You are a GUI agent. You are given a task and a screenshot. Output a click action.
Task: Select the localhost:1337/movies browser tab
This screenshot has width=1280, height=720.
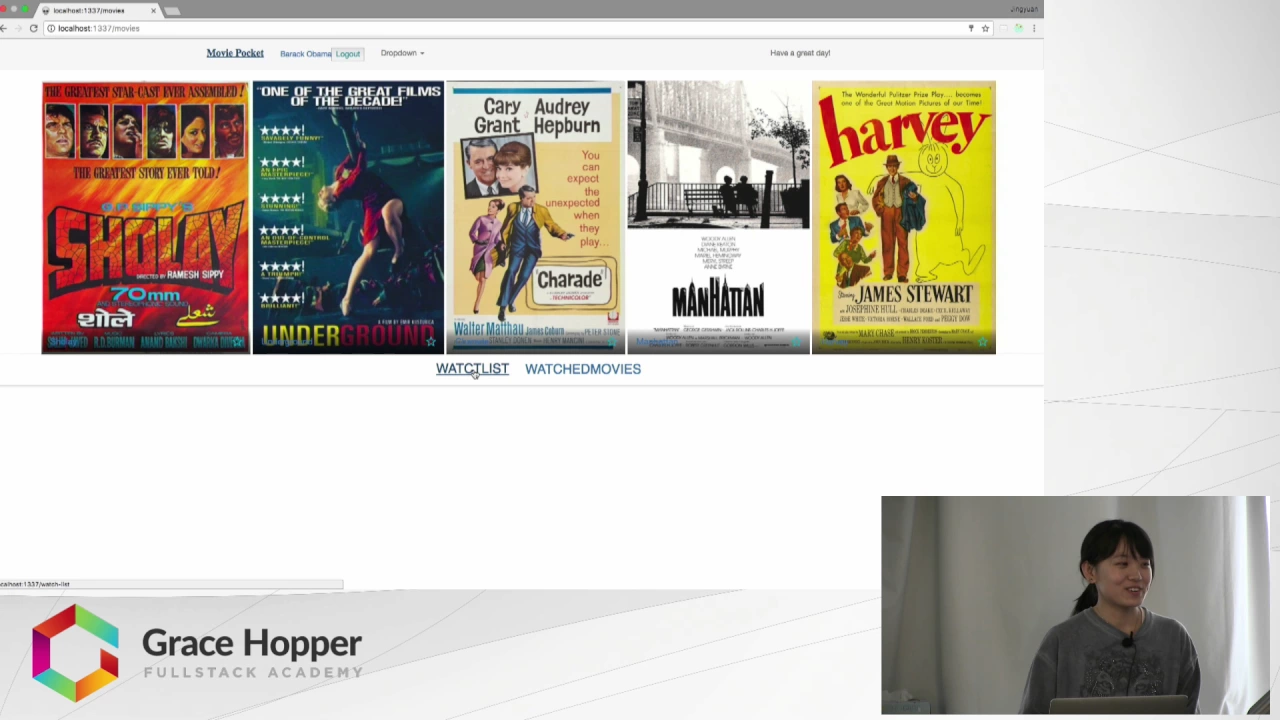(98, 10)
